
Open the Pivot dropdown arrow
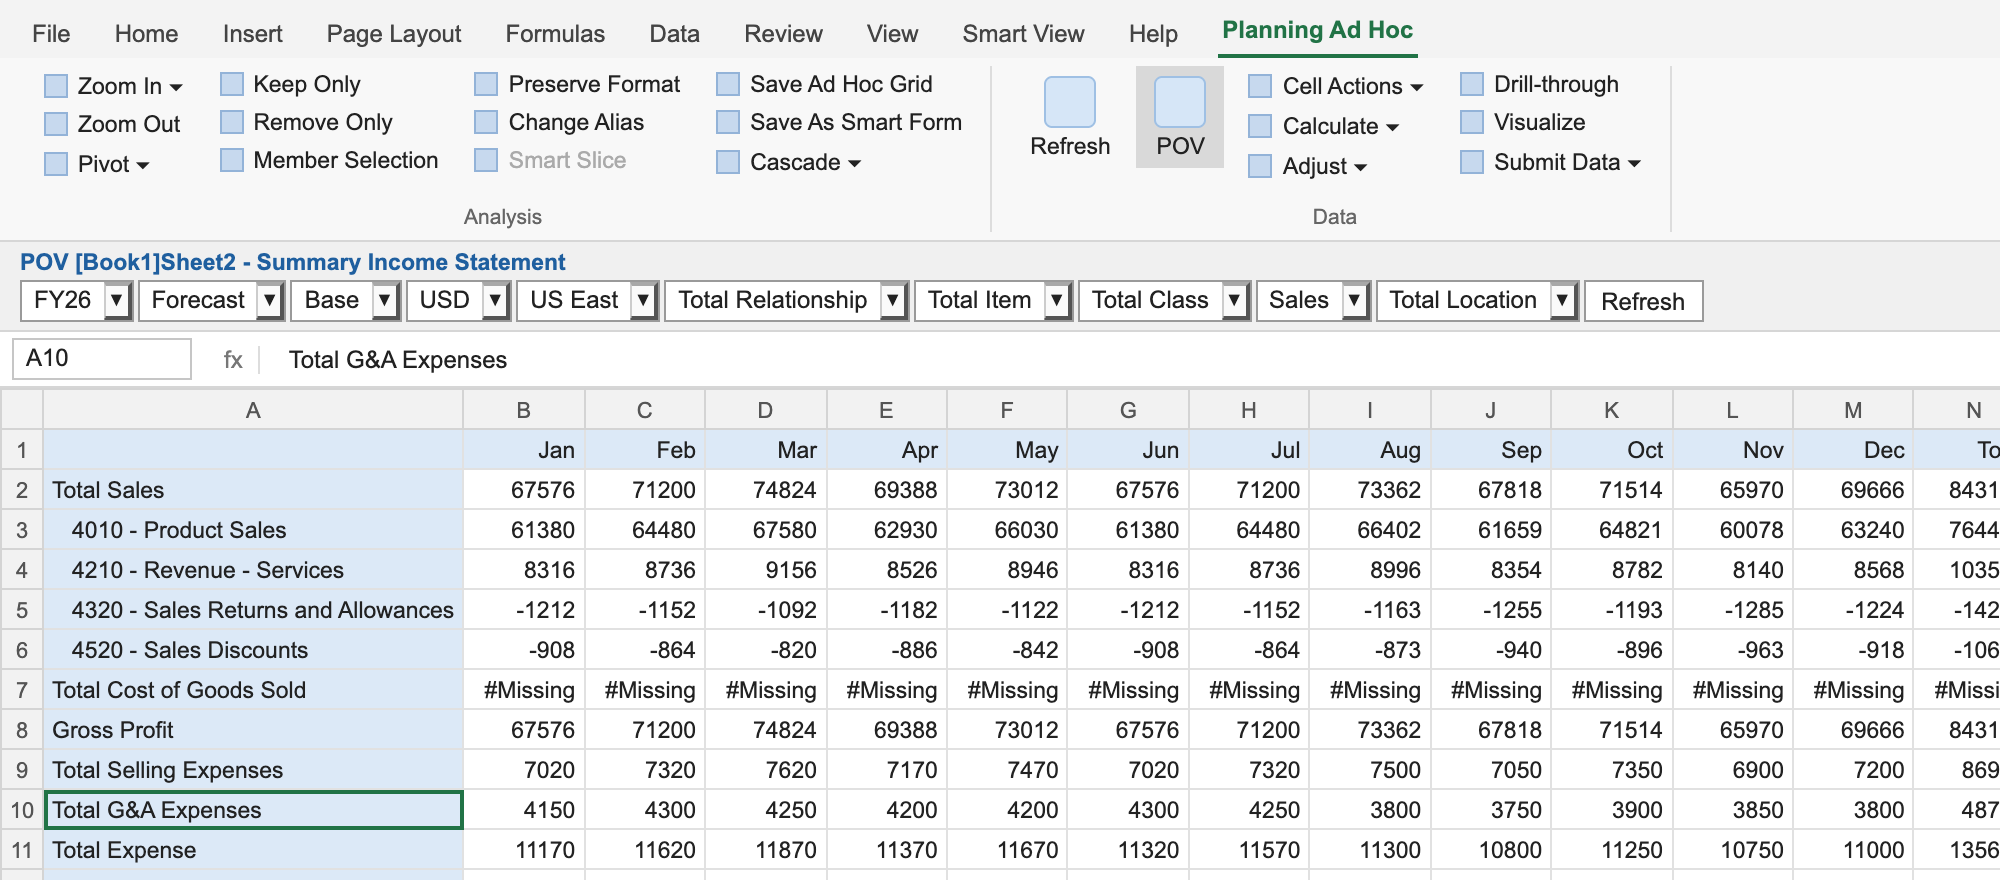tap(143, 166)
